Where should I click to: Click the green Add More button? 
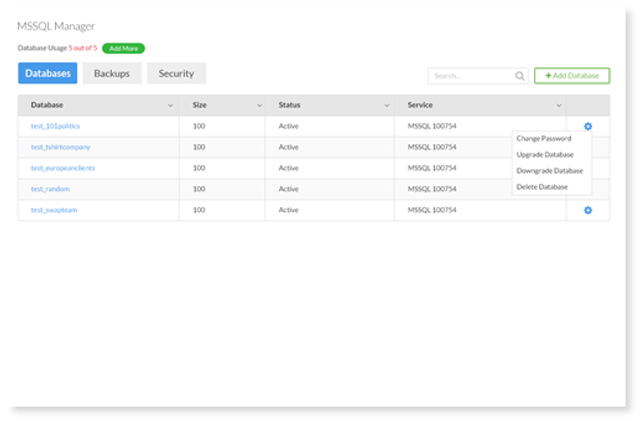[123, 48]
